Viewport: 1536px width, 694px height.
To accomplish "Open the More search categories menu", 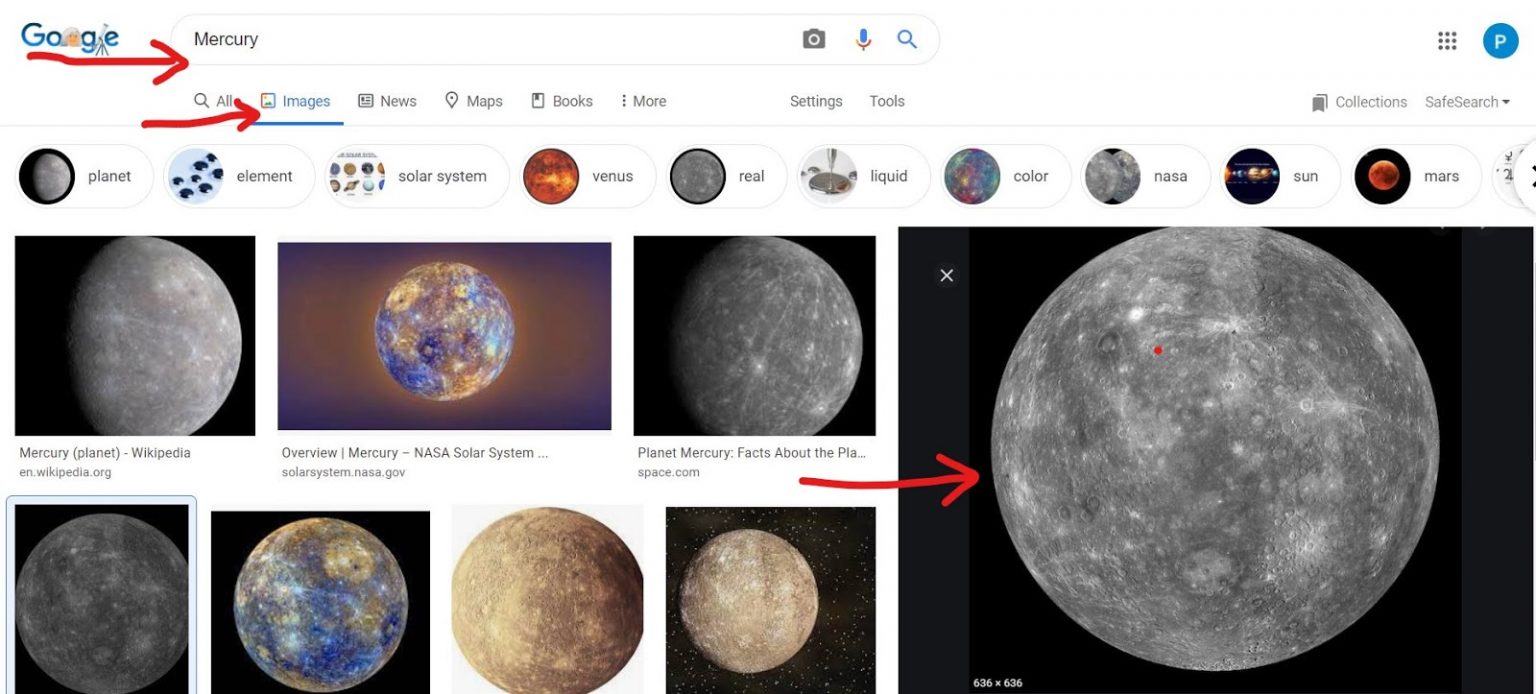I will pos(642,101).
